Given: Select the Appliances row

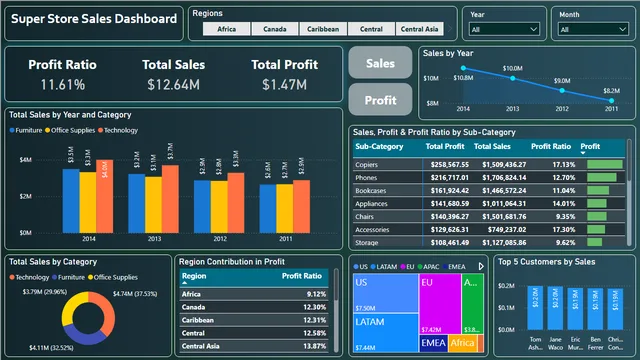Looking at the screenshot, I should pos(489,204).
